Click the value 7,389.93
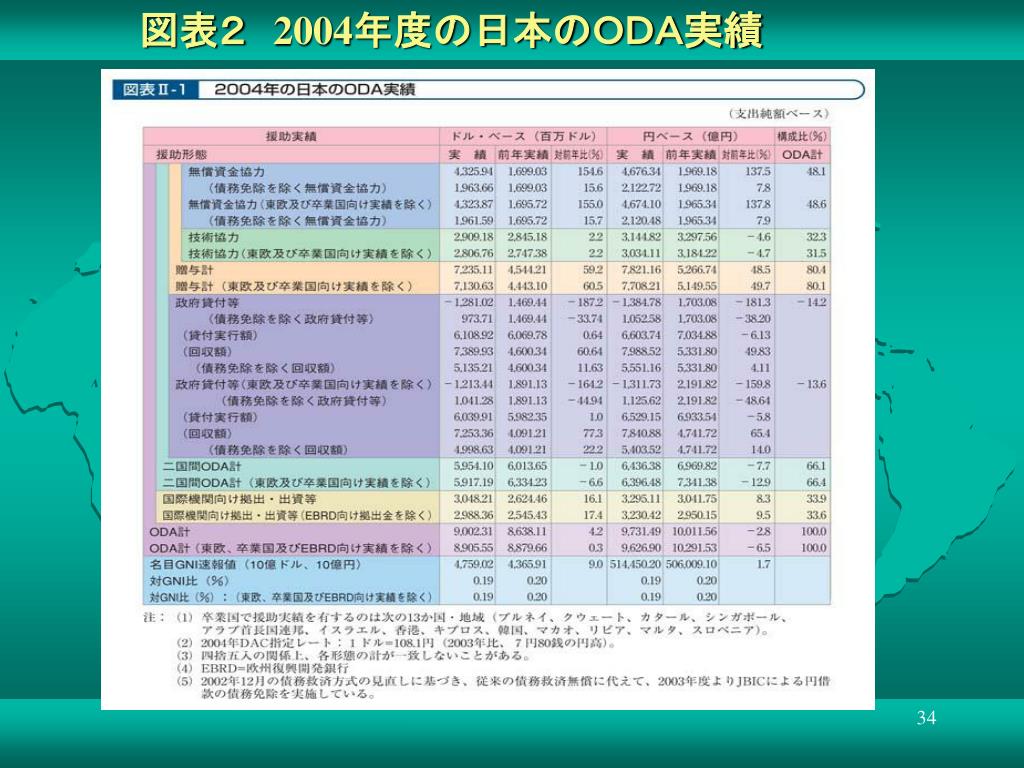 (x=473, y=351)
